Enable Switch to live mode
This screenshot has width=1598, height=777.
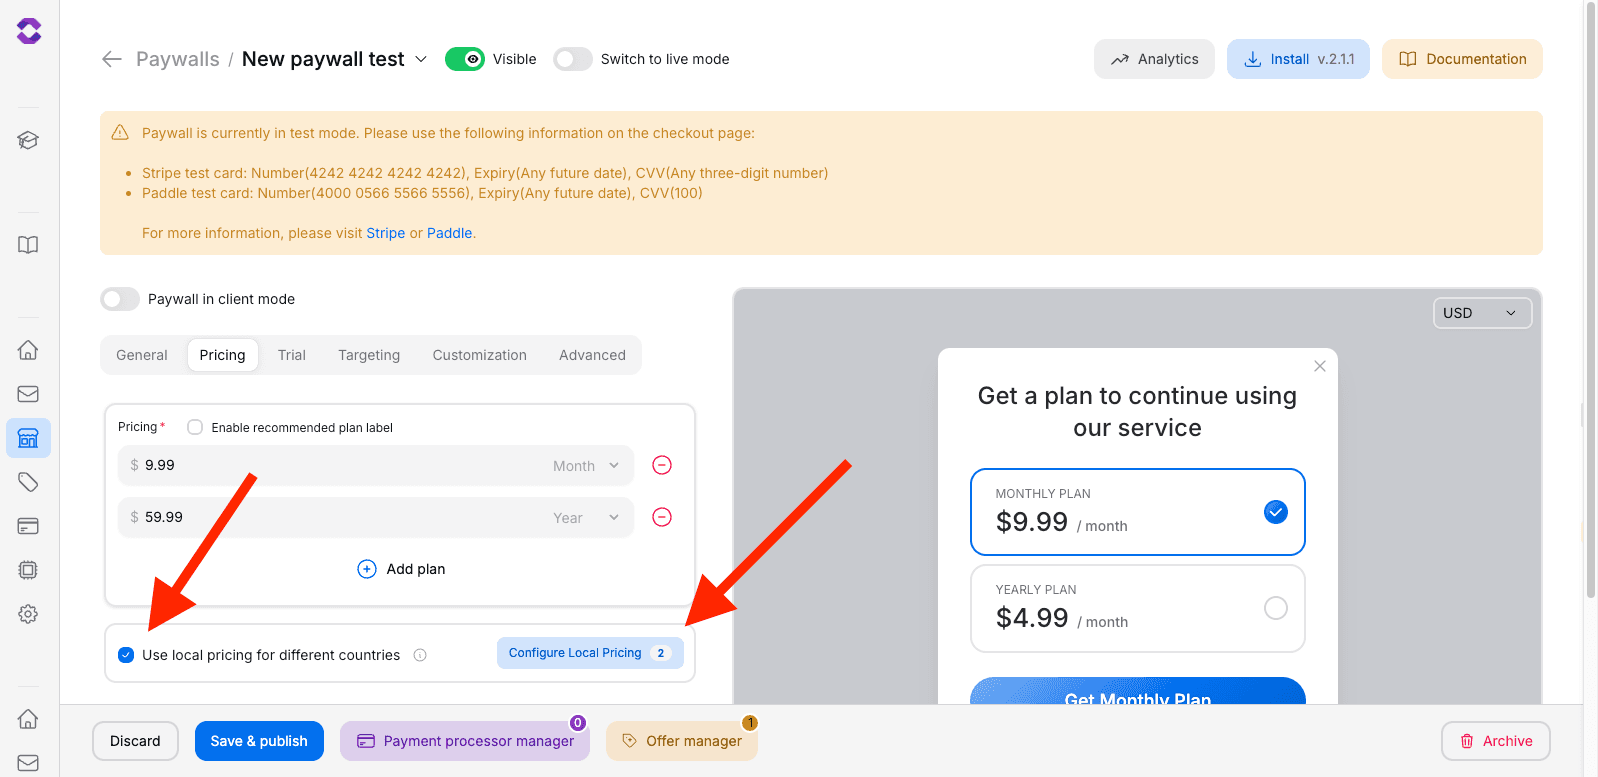coord(573,59)
